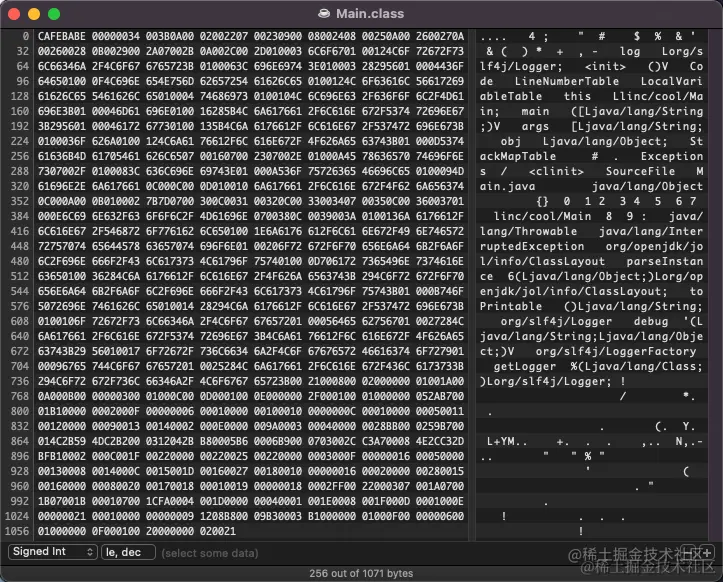Click 'LineNumberTable' in the ASCII column
This screenshot has width=723, height=582.
pos(567,81)
